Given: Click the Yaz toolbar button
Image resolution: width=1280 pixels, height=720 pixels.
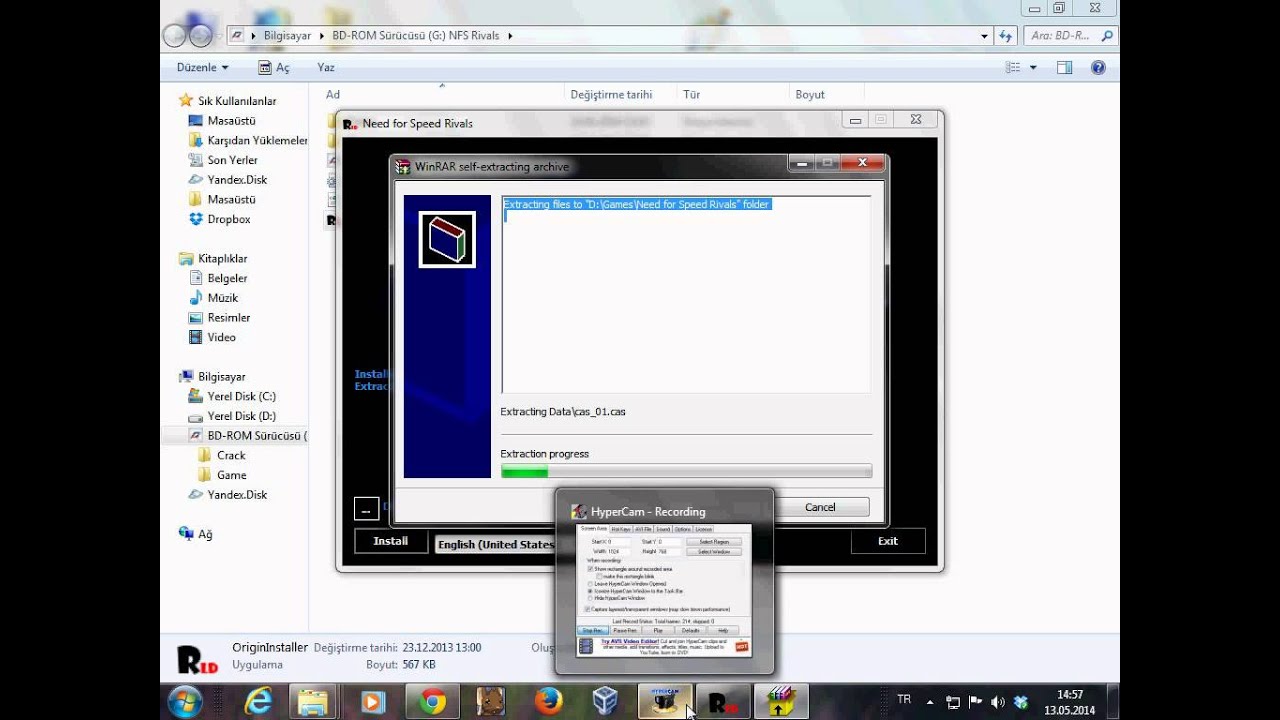Looking at the screenshot, I should tap(326, 67).
